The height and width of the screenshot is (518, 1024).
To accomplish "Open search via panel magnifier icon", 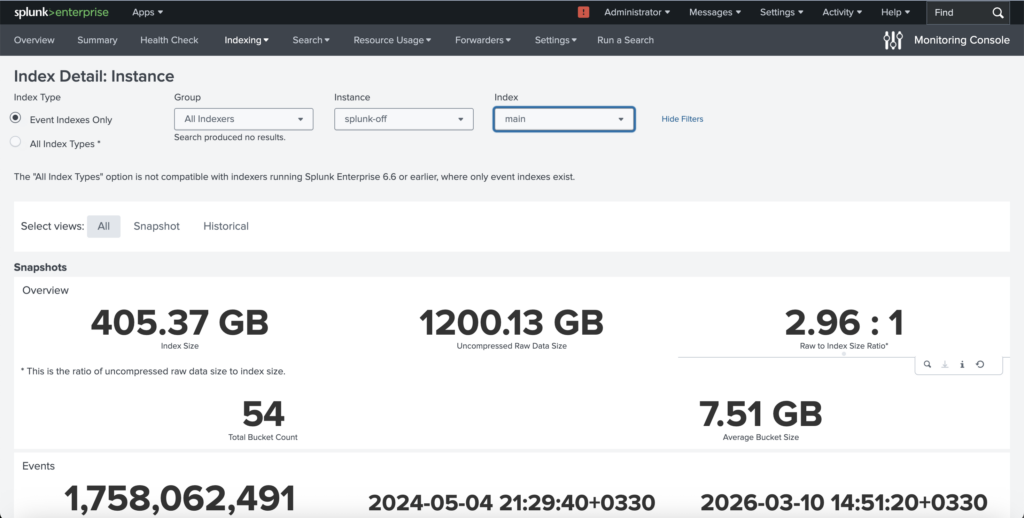I will (x=927, y=364).
